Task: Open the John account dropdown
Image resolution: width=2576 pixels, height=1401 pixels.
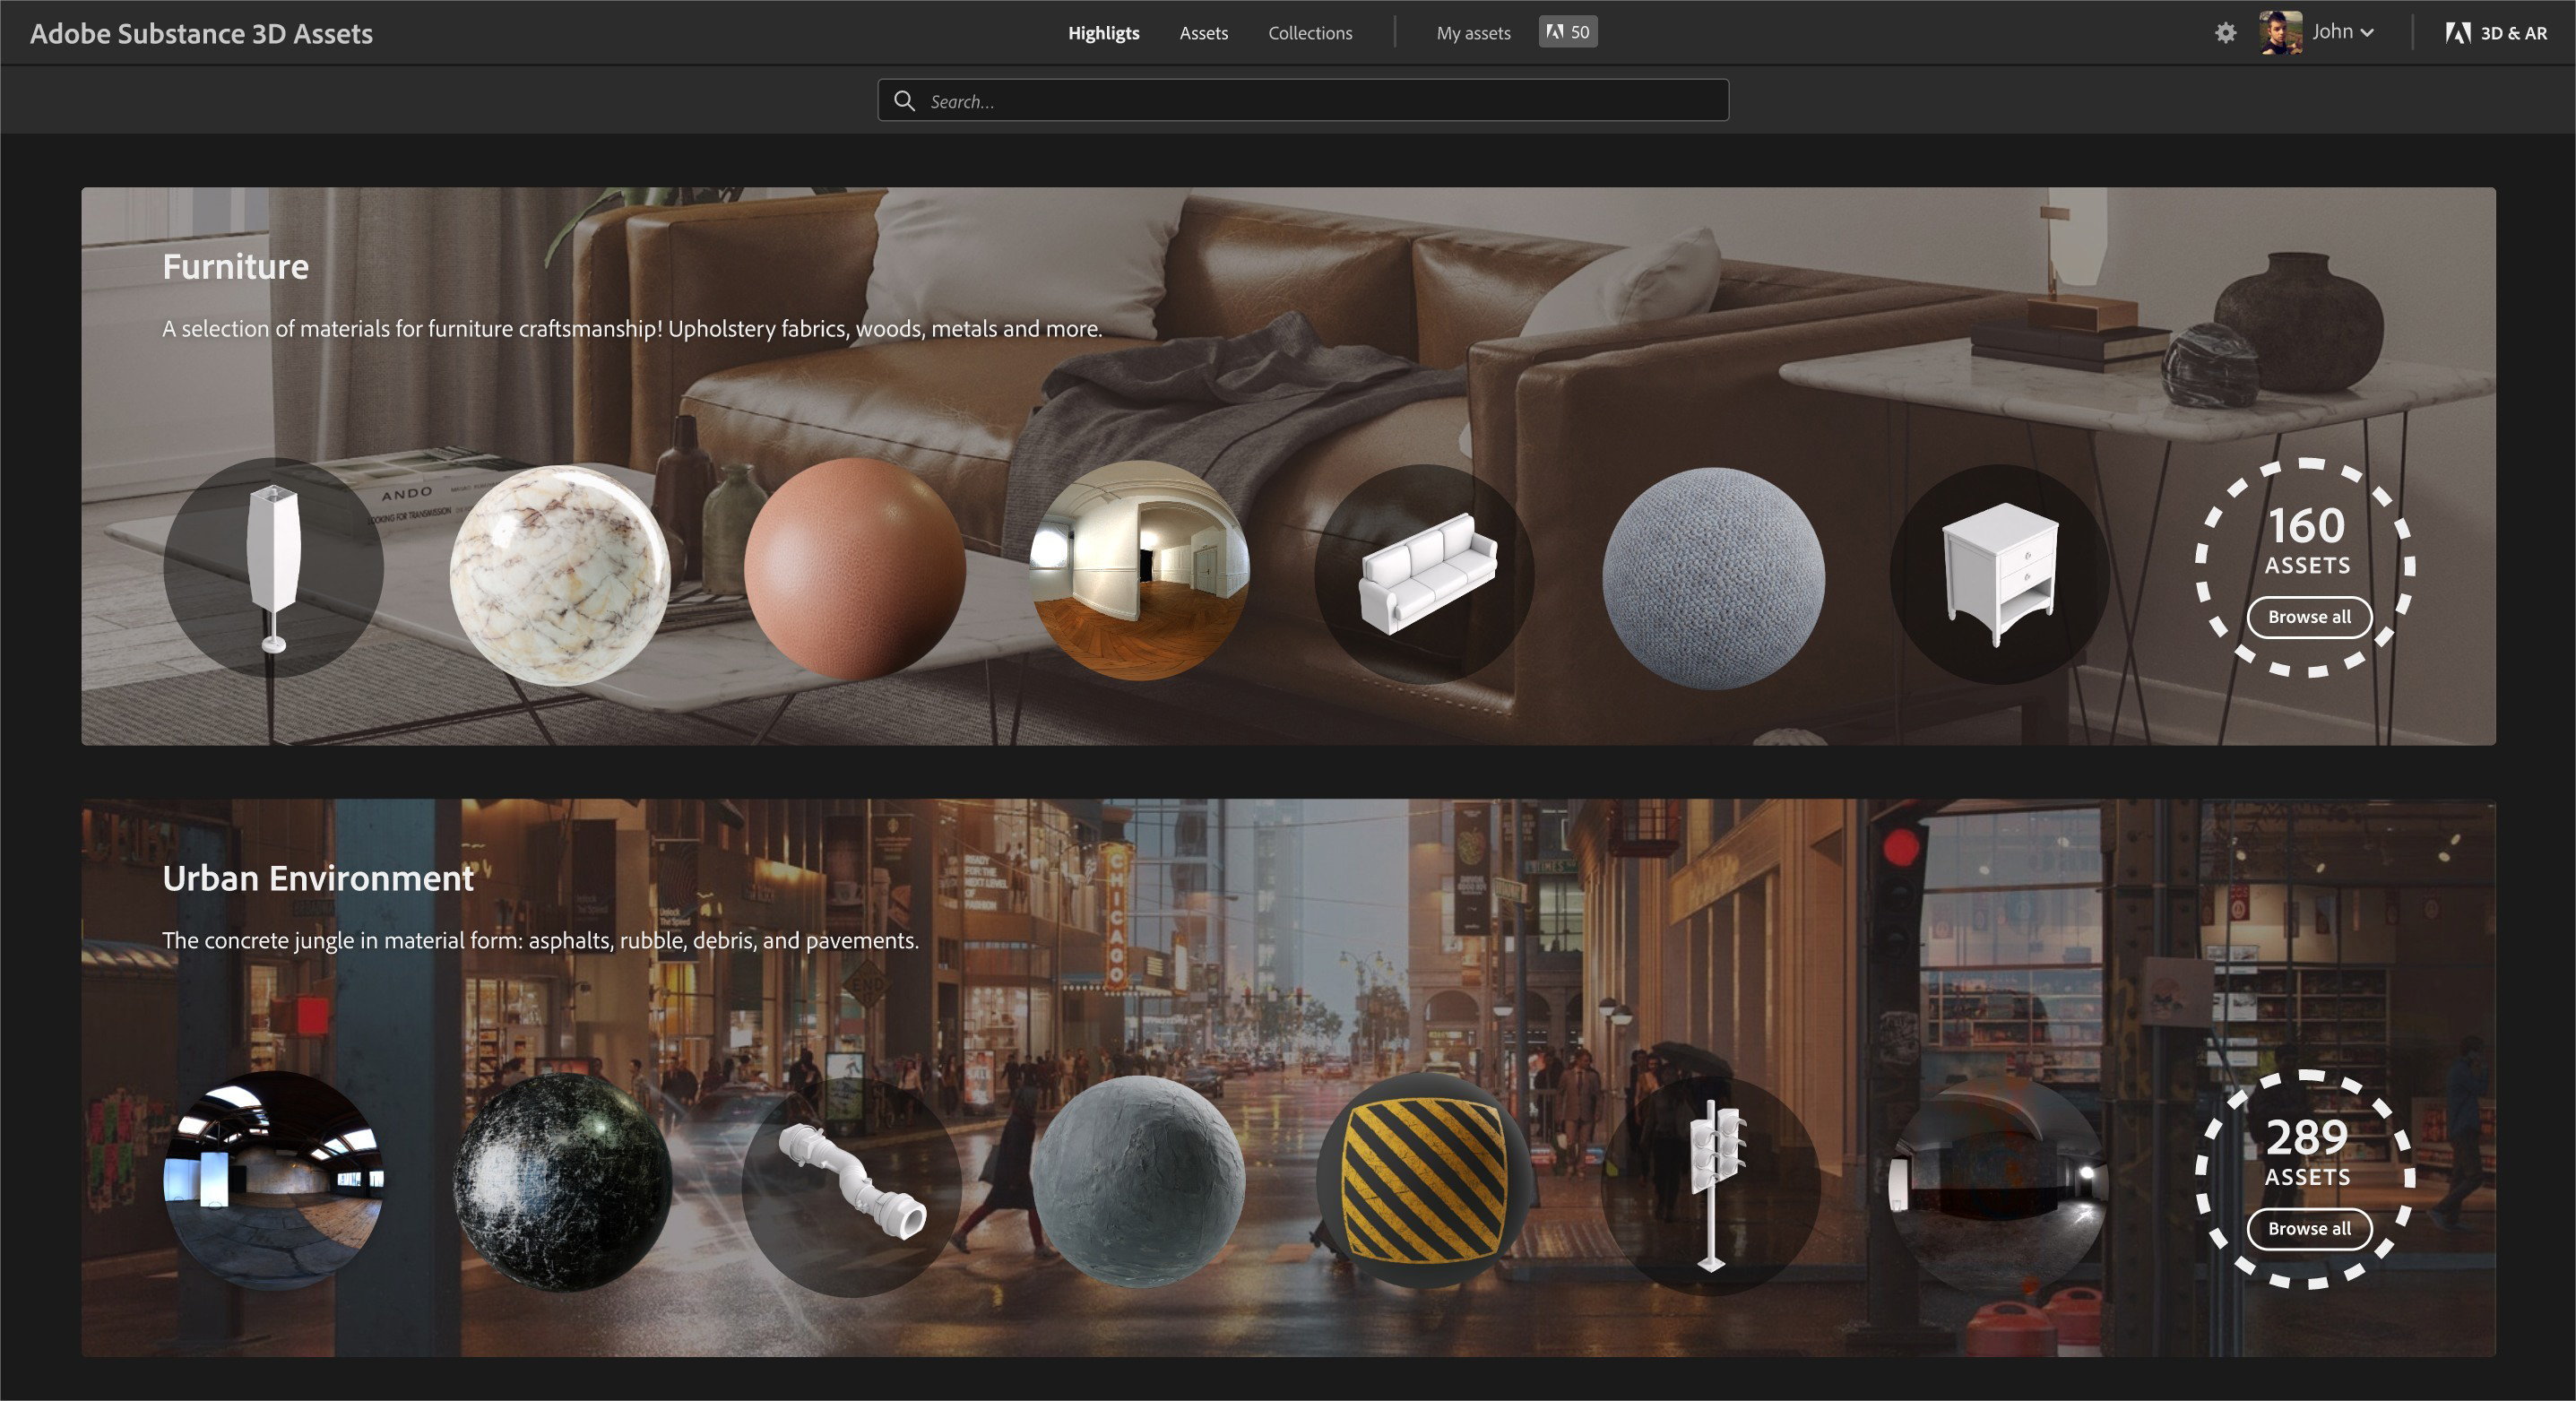Action: point(2342,31)
